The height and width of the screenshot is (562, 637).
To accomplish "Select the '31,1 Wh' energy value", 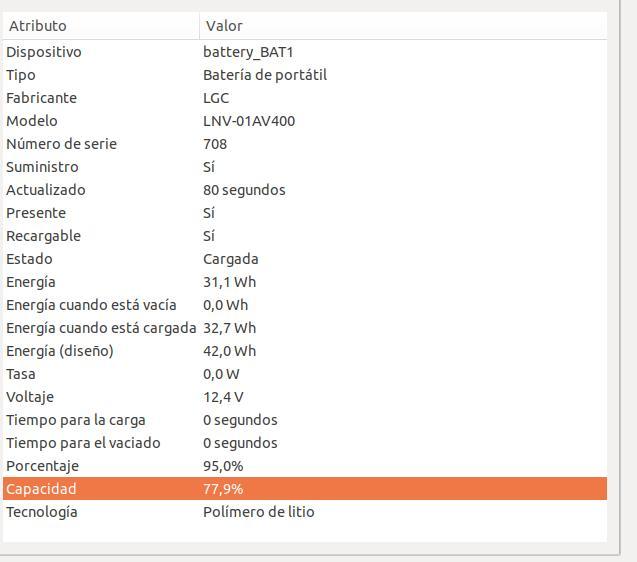I will pos(230,282).
